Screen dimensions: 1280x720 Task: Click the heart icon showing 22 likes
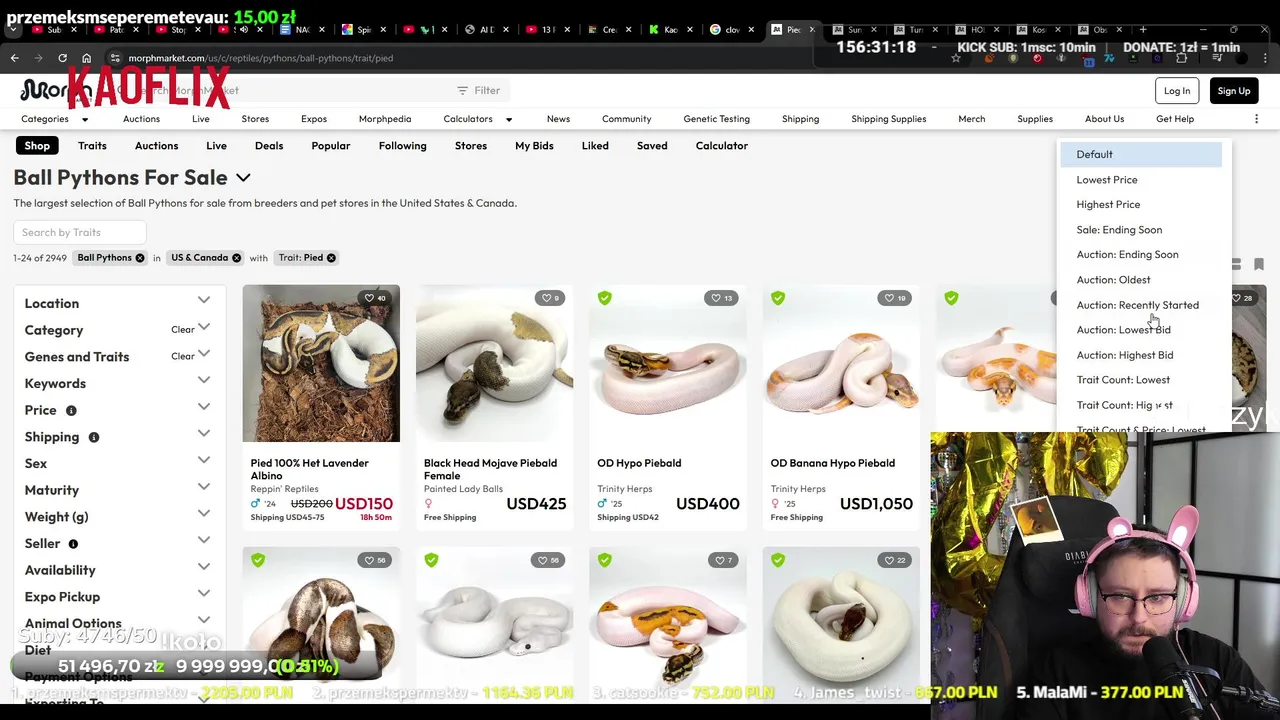pos(889,560)
